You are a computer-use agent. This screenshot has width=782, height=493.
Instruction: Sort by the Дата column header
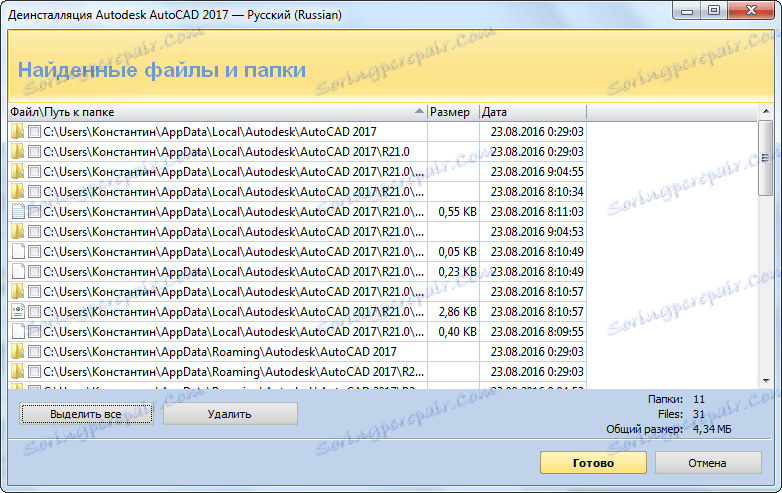533,112
